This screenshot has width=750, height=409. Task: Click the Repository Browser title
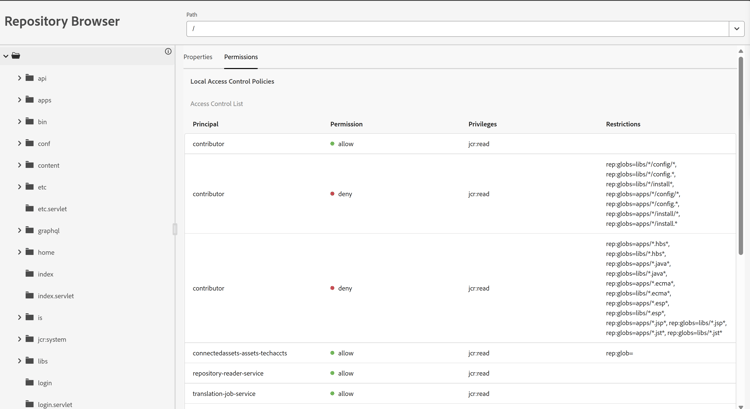(x=62, y=22)
